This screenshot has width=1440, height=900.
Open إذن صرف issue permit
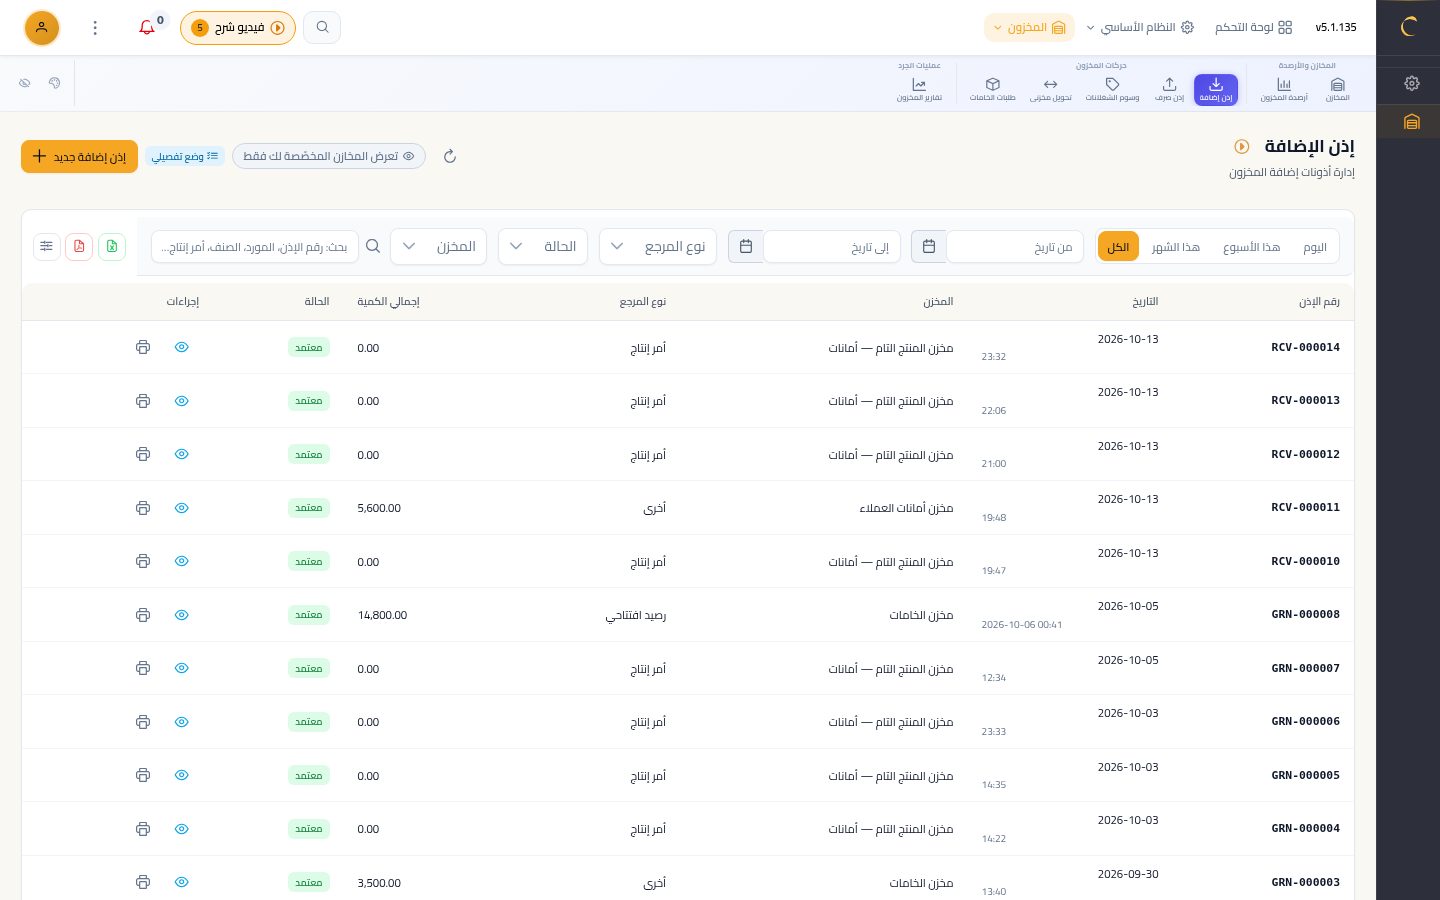click(x=1169, y=89)
